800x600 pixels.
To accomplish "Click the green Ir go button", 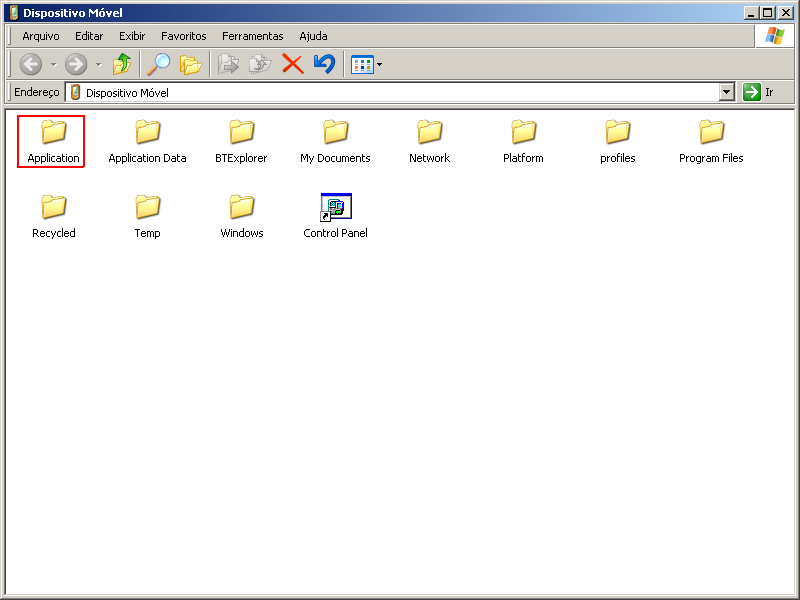I will pyautogui.click(x=758, y=92).
